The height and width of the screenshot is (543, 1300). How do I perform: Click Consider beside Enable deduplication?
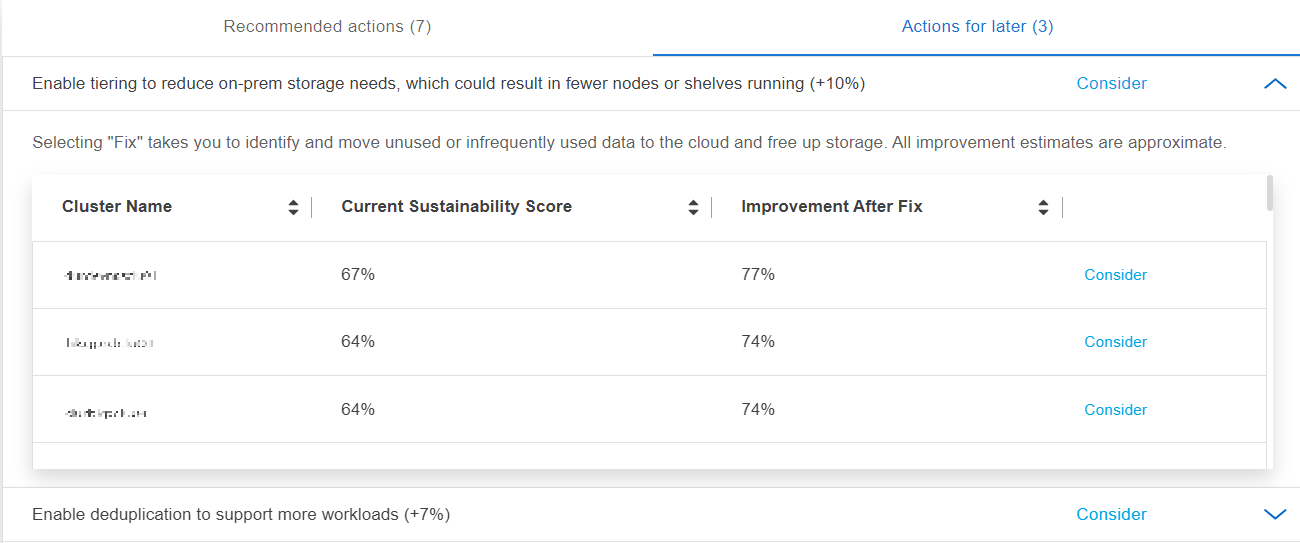coord(1111,514)
